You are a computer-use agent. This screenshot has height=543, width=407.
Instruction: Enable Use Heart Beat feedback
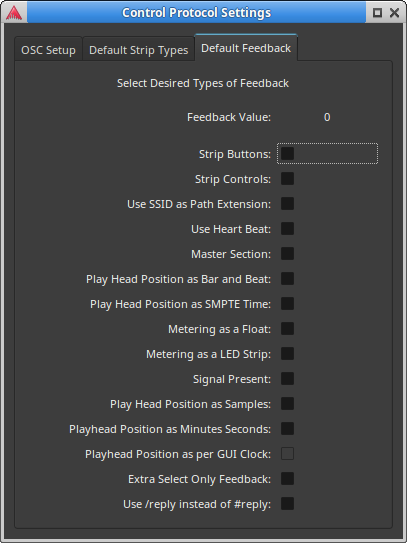point(287,229)
